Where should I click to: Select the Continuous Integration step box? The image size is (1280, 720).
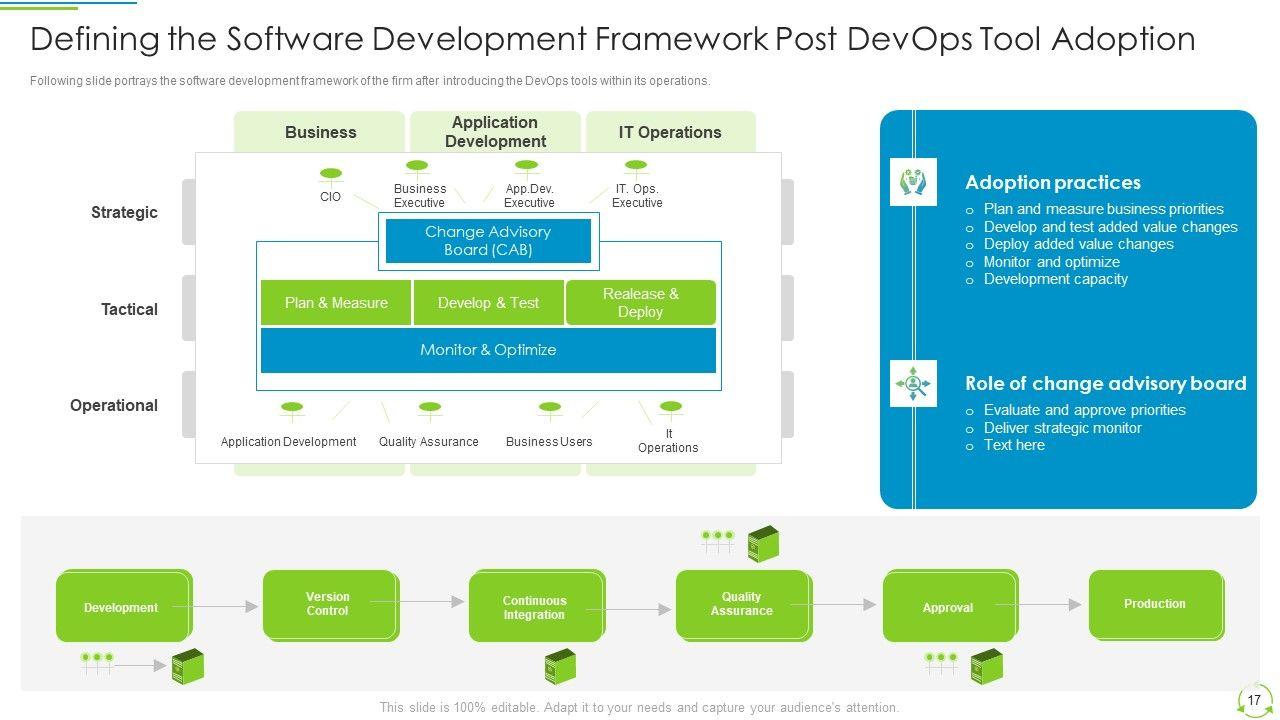click(x=535, y=607)
